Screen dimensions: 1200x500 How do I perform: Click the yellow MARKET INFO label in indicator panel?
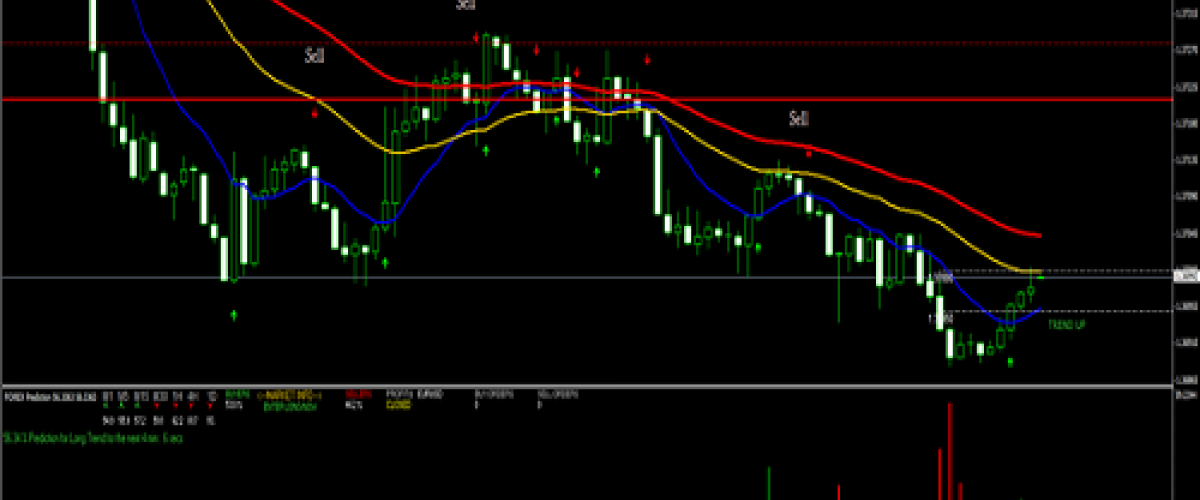tap(290, 394)
